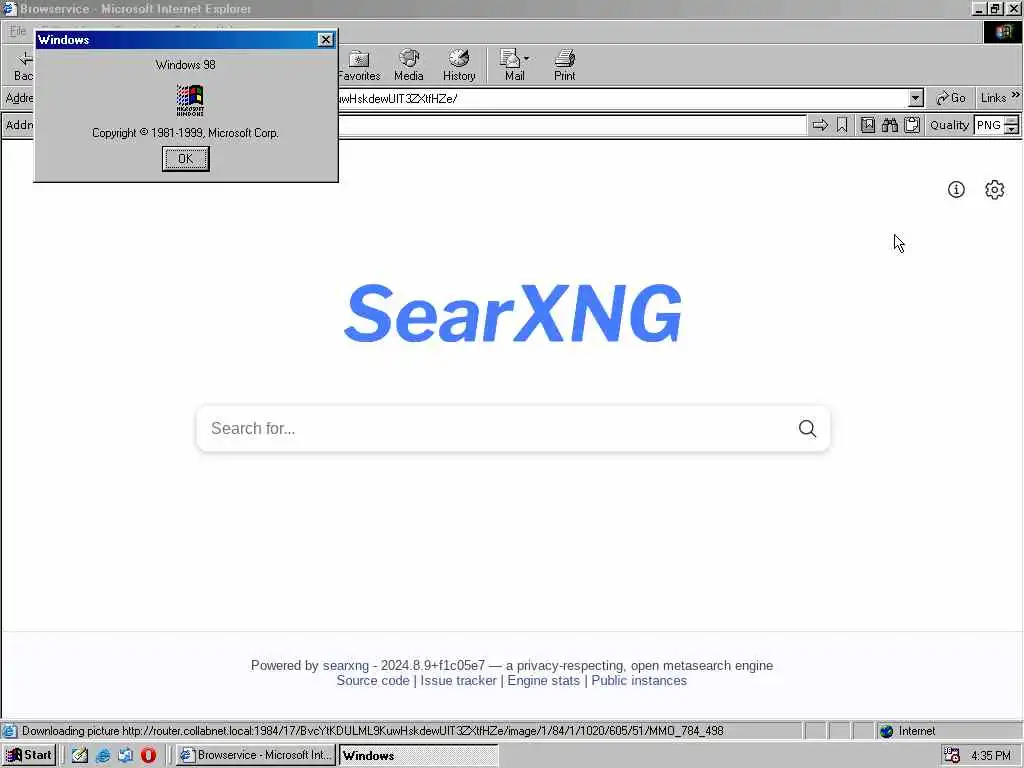Click the Browservice binoculars find icon
Viewport: 1024px width, 768px height.
889,125
